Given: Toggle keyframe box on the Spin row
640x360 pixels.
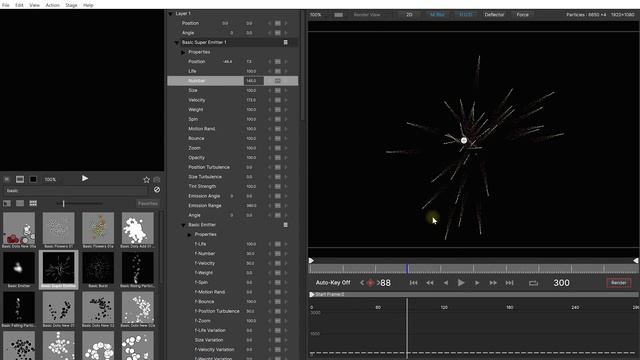Looking at the screenshot, I should point(278,119).
